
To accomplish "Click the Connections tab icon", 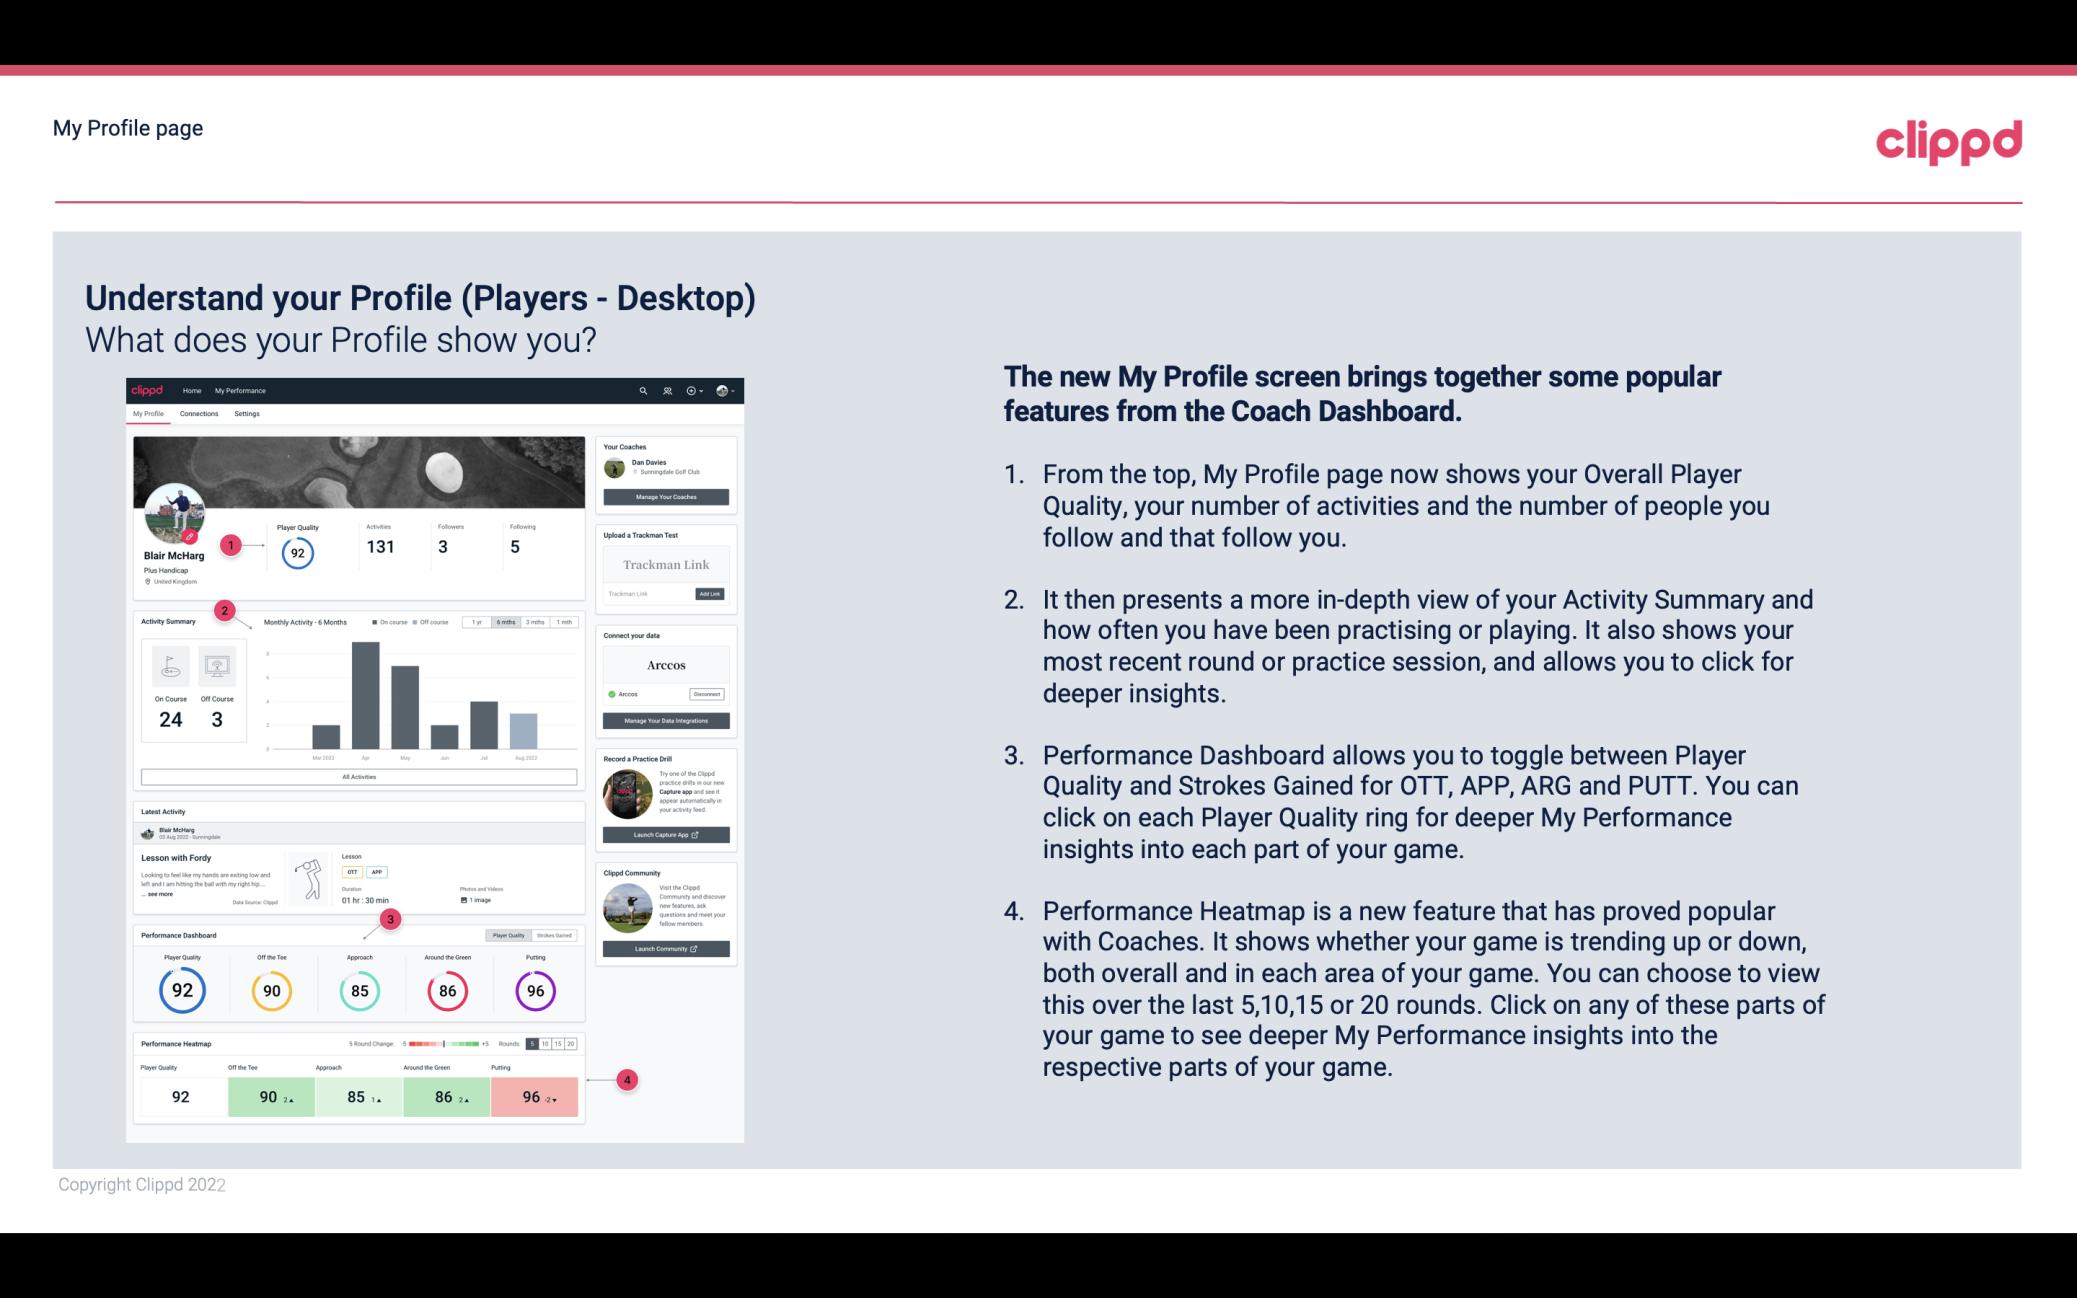I will tap(199, 414).
